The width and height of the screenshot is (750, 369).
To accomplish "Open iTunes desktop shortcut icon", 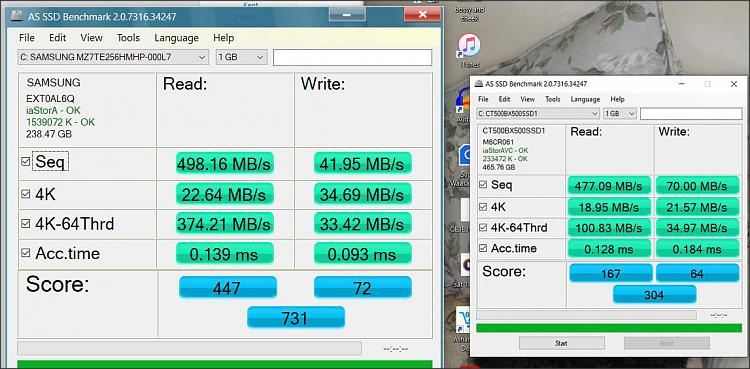I will tap(469, 46).
